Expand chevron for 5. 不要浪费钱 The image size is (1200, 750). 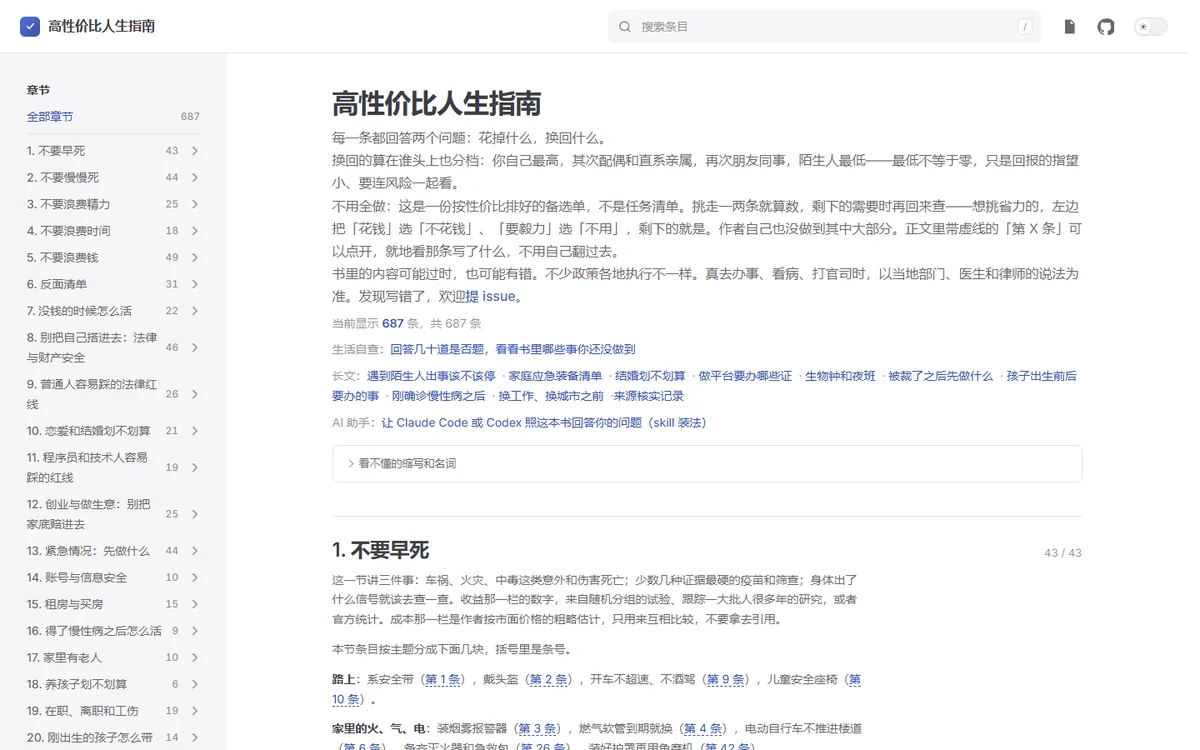coord(194,258)
